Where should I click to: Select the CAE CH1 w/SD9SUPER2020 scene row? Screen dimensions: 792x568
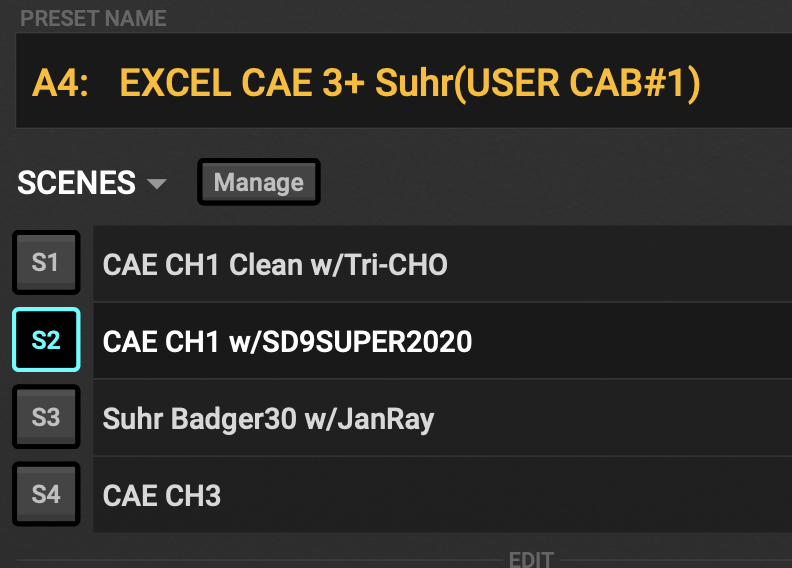[442, 341]
